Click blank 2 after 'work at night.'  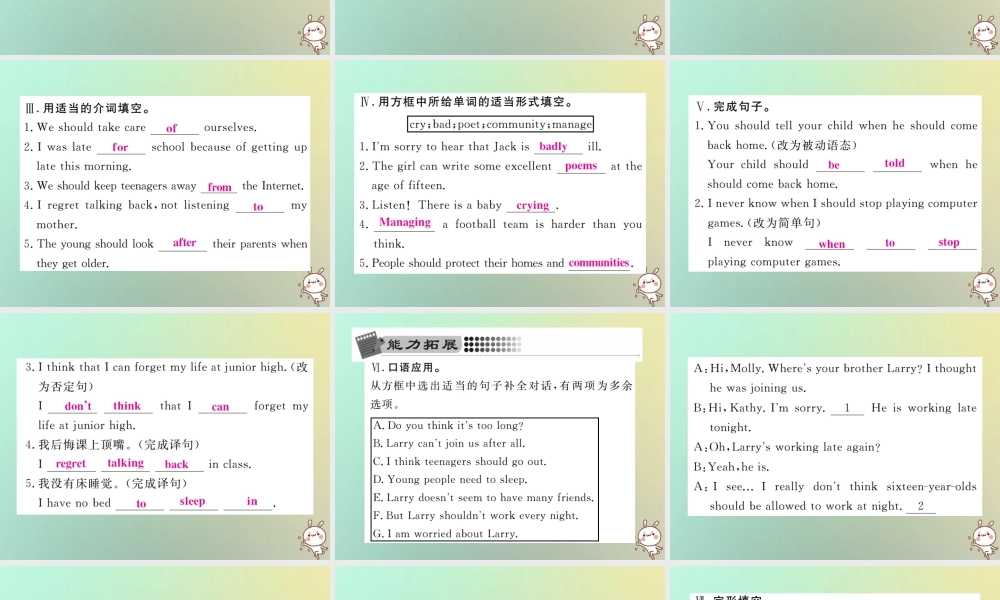click(920, 506)
